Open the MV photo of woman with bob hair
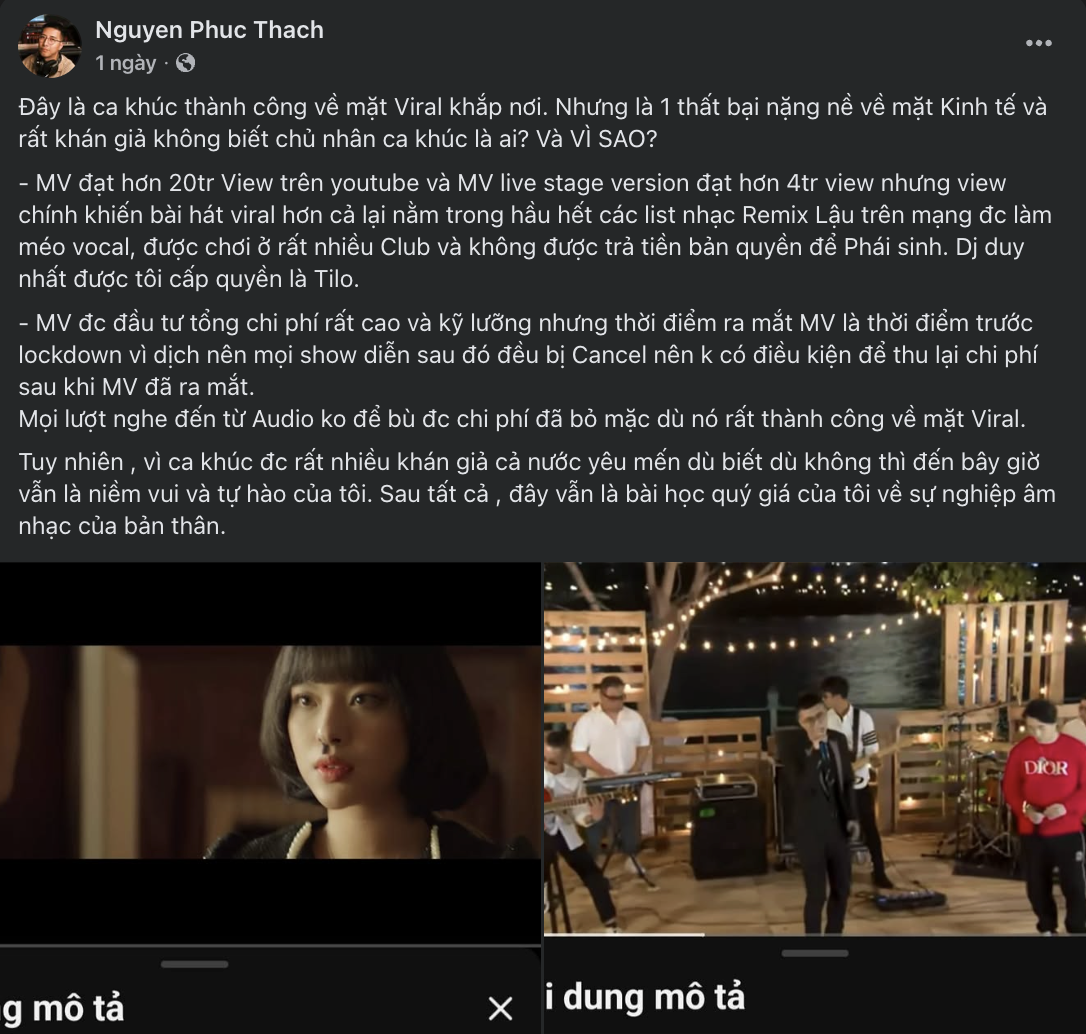This screenshot has width=1086, height=1034. click(x=270, y=752)
